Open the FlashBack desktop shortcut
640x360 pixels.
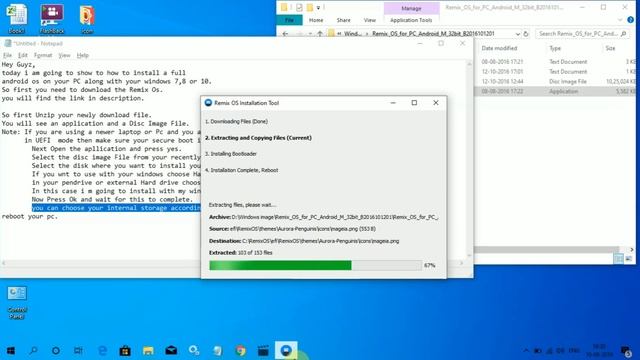click(x=52, y=18)
